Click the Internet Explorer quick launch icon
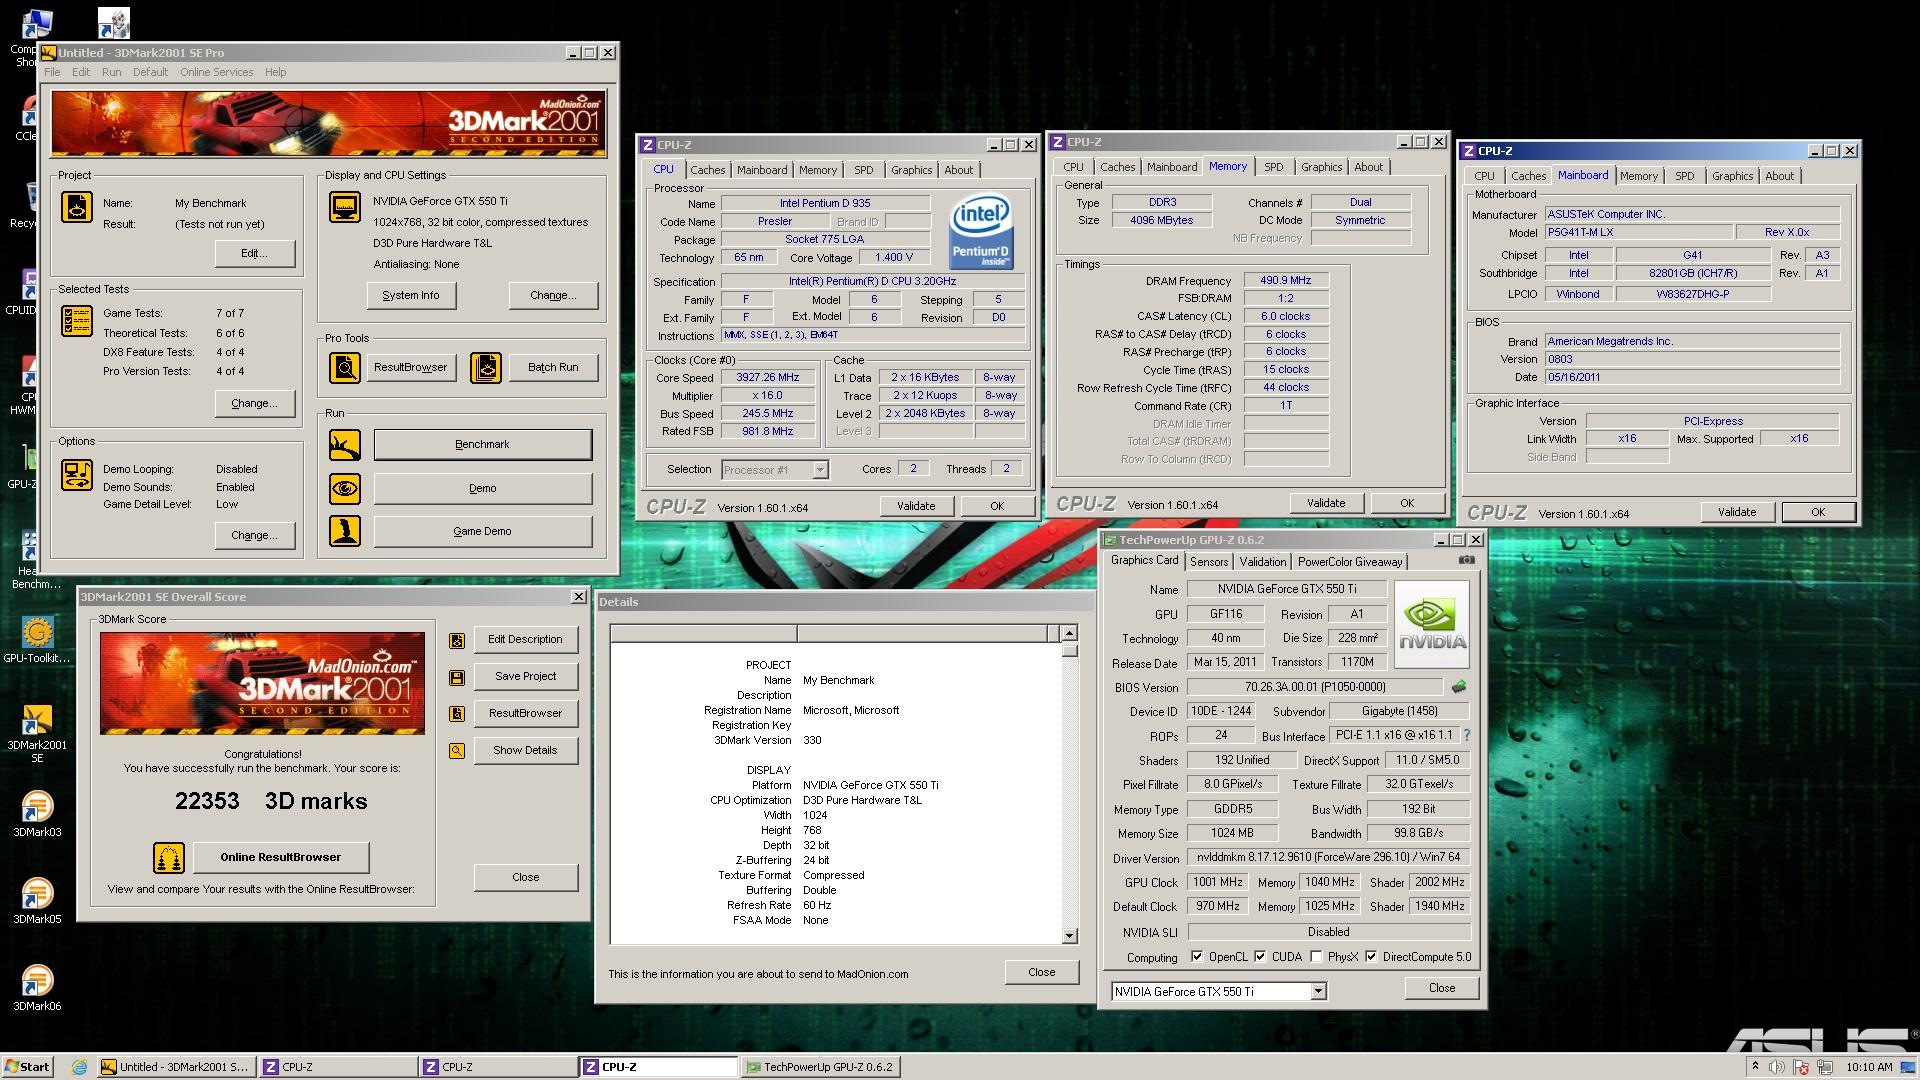The height and width of the screenshot is (1080, 1920). [x=79, y=1067]
